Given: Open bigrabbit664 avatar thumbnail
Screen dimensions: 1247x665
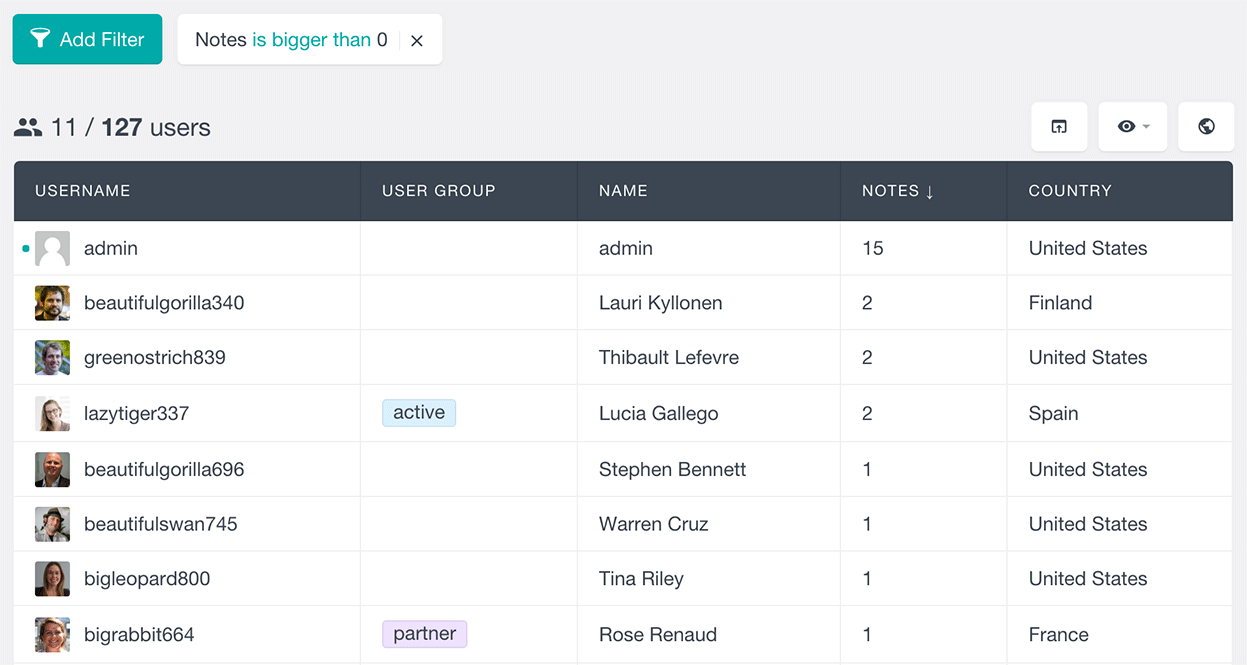Looking at the screenshot, I should click(x=52, y=635).
